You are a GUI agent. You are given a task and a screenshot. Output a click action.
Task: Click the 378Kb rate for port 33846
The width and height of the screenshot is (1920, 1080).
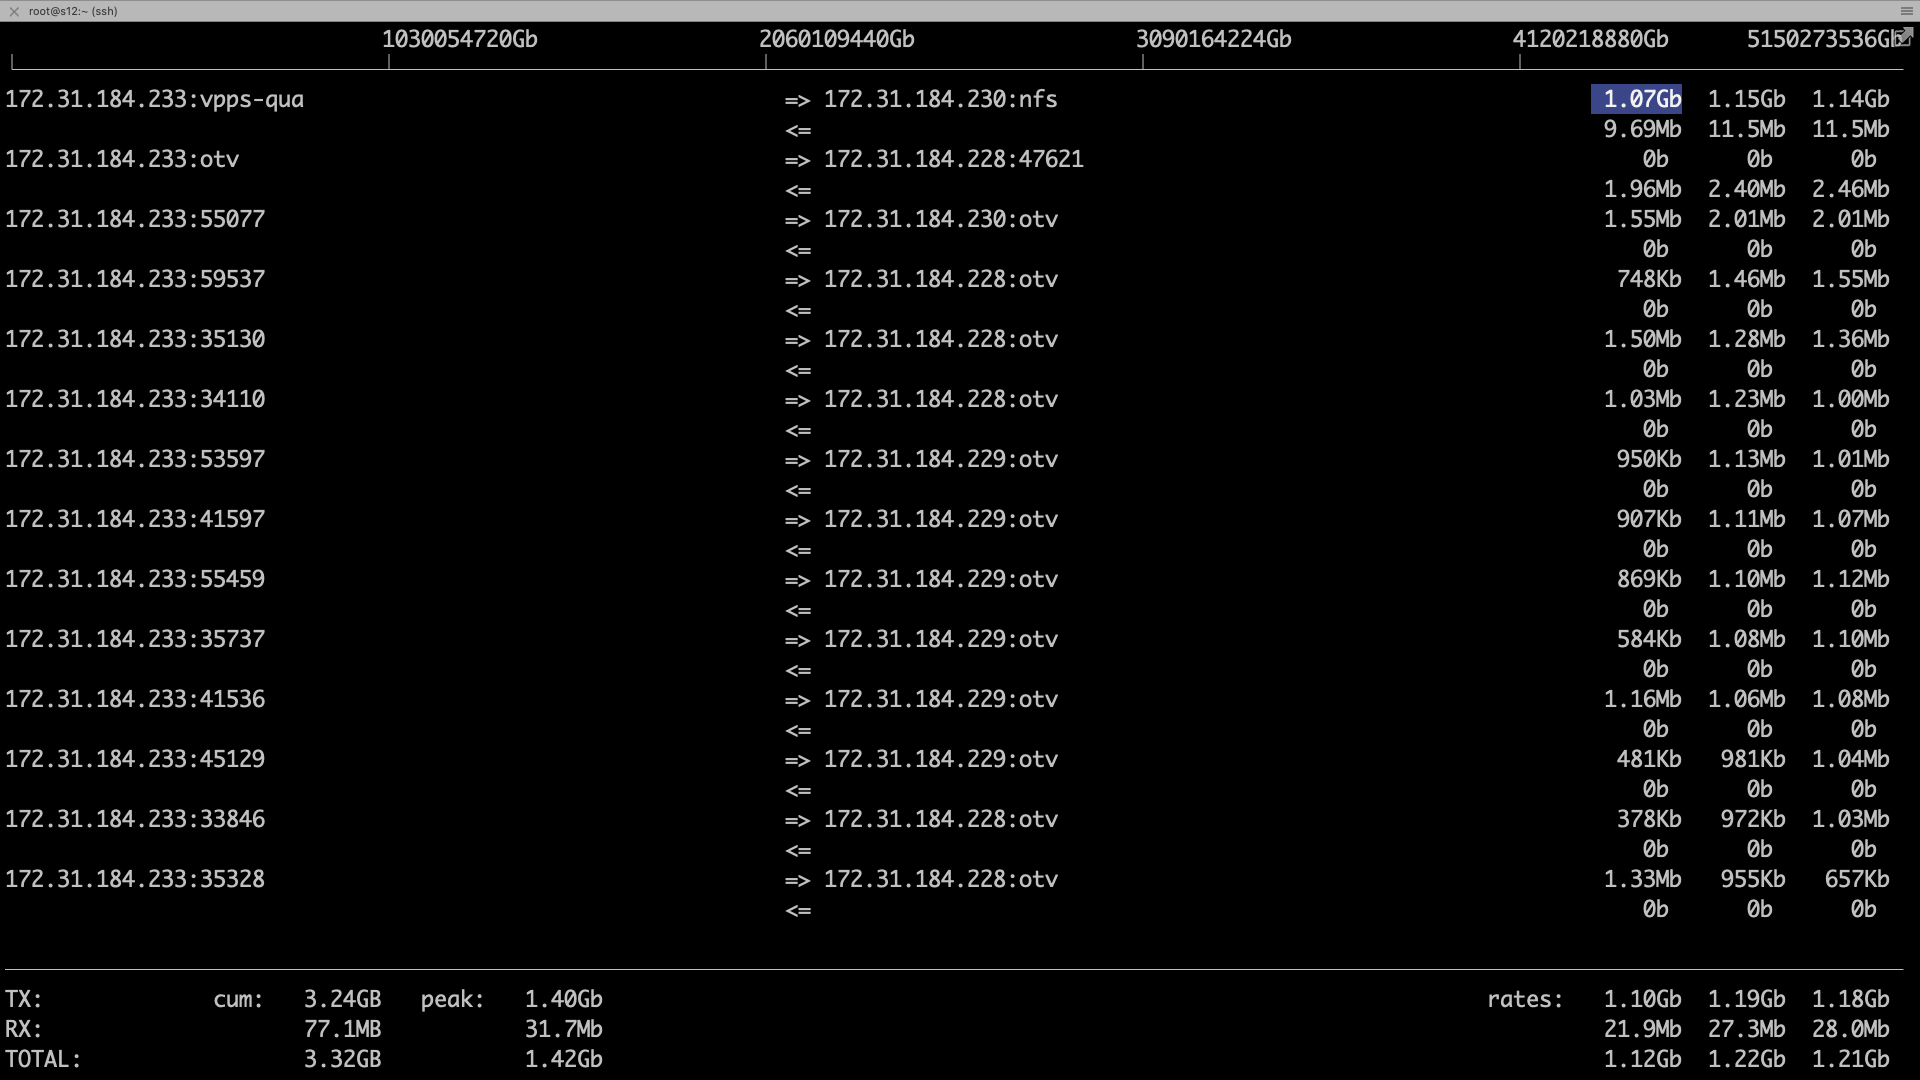tap(1649, 819)
